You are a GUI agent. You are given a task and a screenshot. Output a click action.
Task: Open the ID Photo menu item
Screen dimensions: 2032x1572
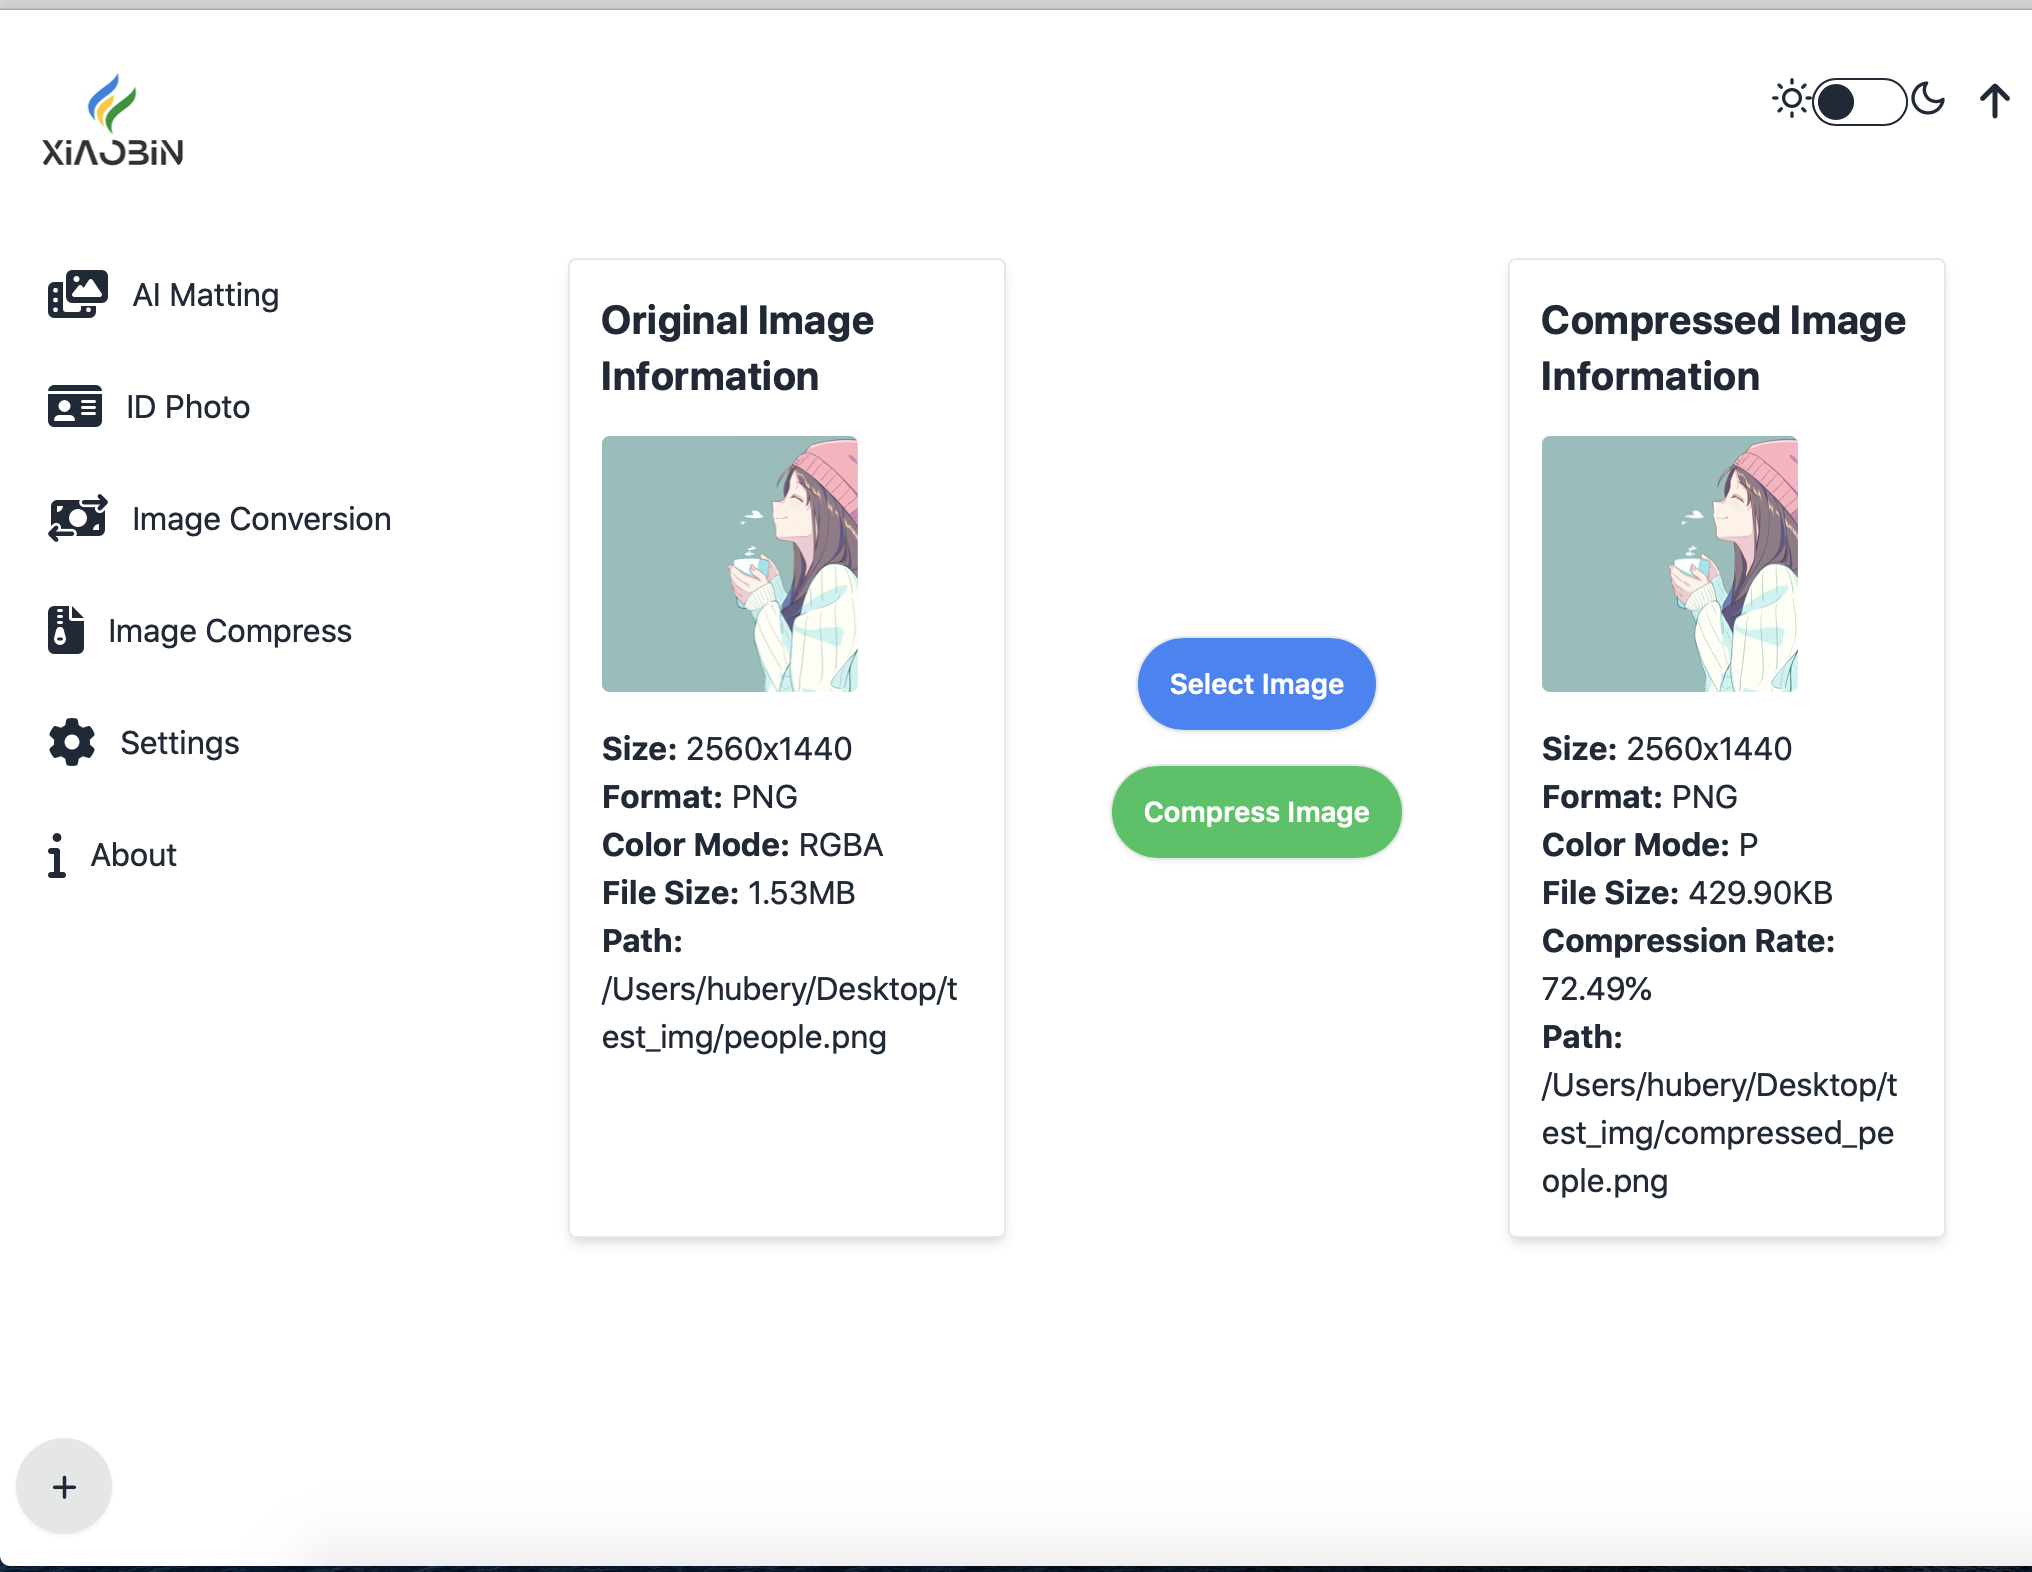pos(188,407)
